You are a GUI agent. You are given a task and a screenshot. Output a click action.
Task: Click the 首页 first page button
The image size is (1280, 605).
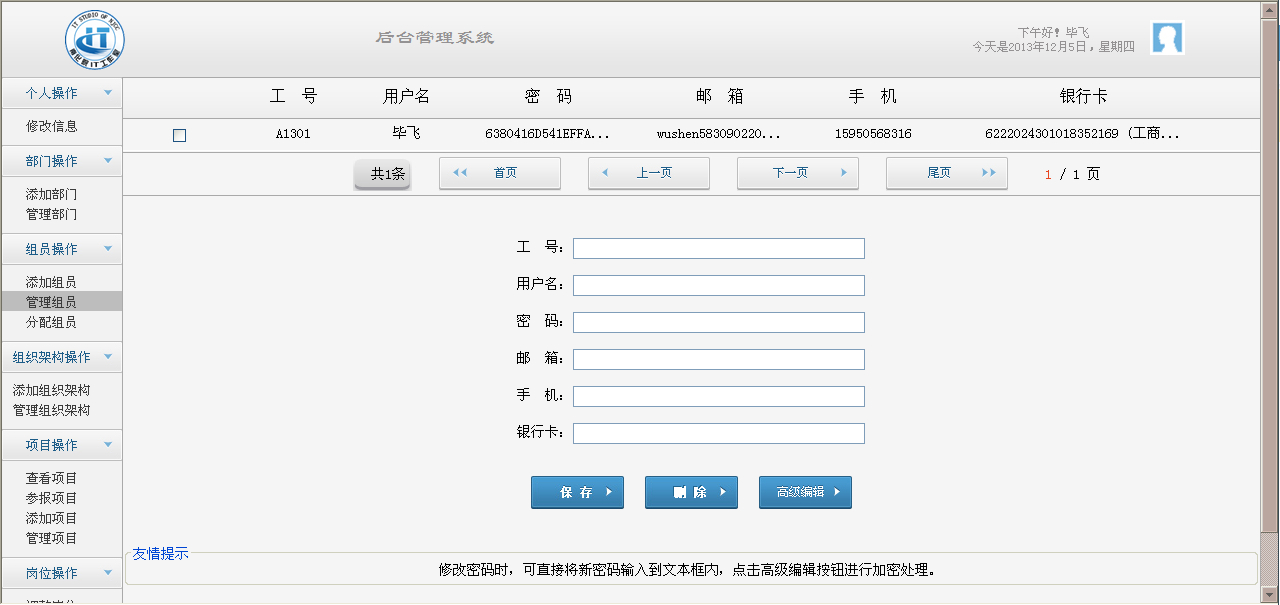500,173
